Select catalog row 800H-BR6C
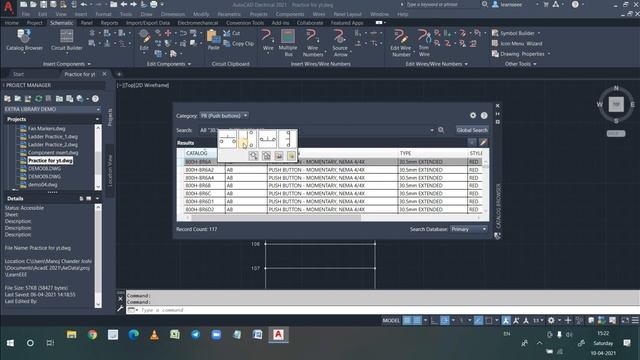This screenshot has height=360, width=640. pyautogui.click(x=333, y=193)
